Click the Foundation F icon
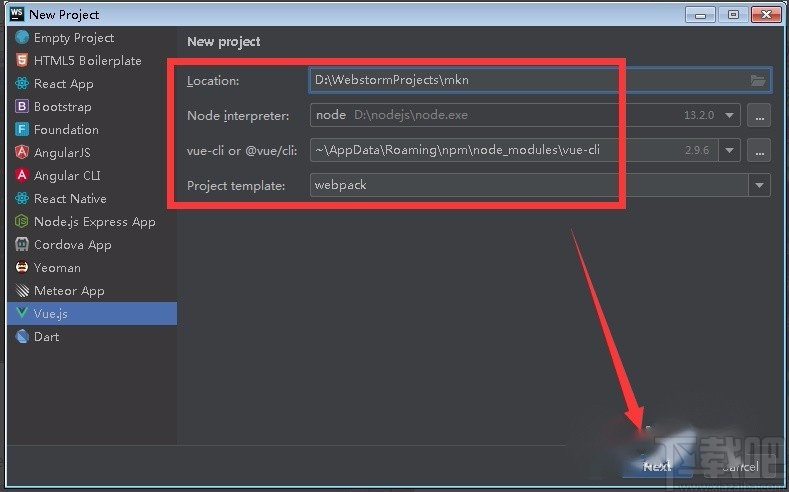This screenshot has height=492, width=789. pos(22,130)
